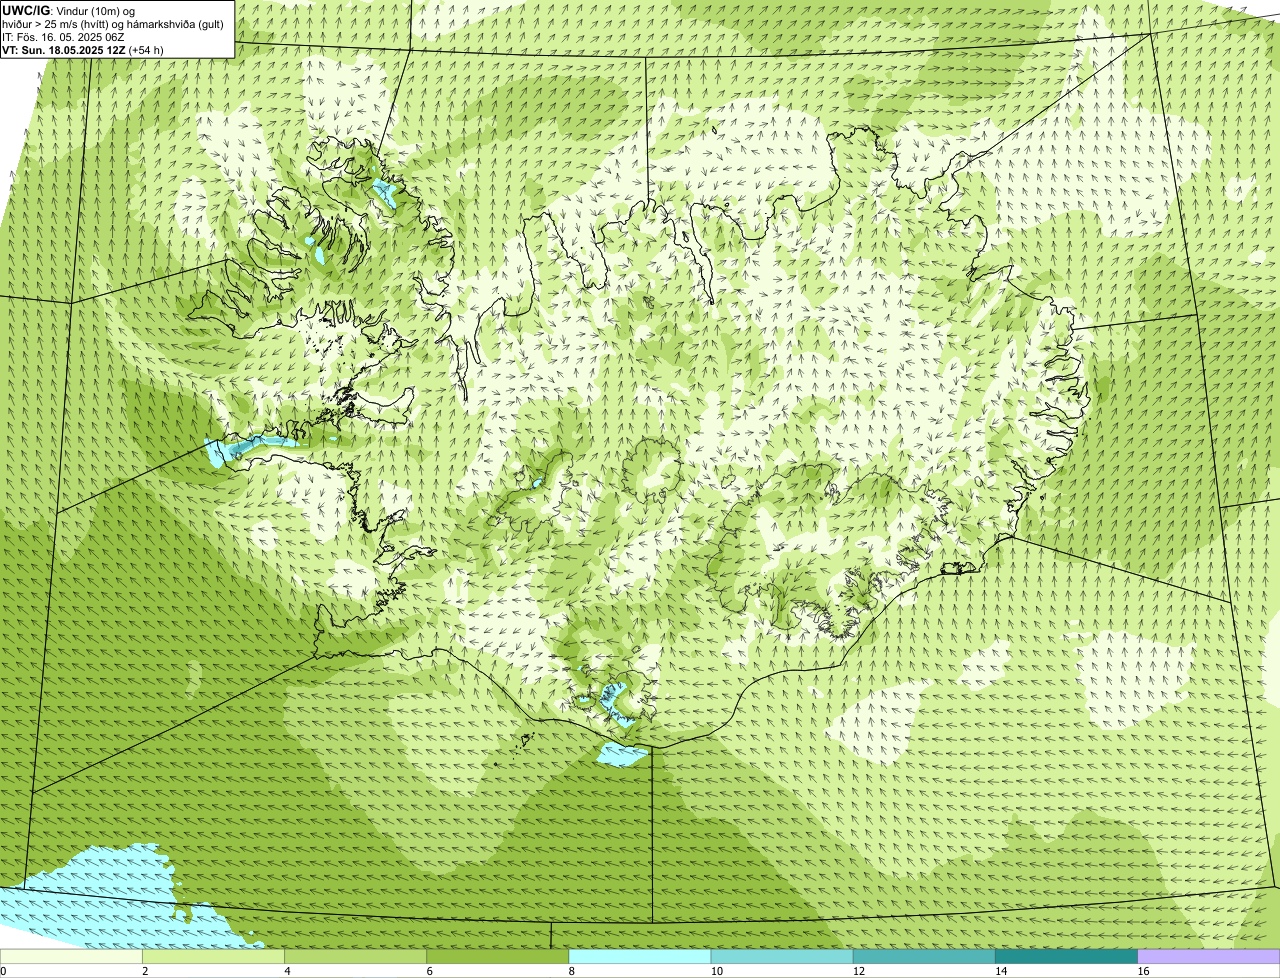Select the 2–4 m/s legend color swatch

click(x=214, y=956)
